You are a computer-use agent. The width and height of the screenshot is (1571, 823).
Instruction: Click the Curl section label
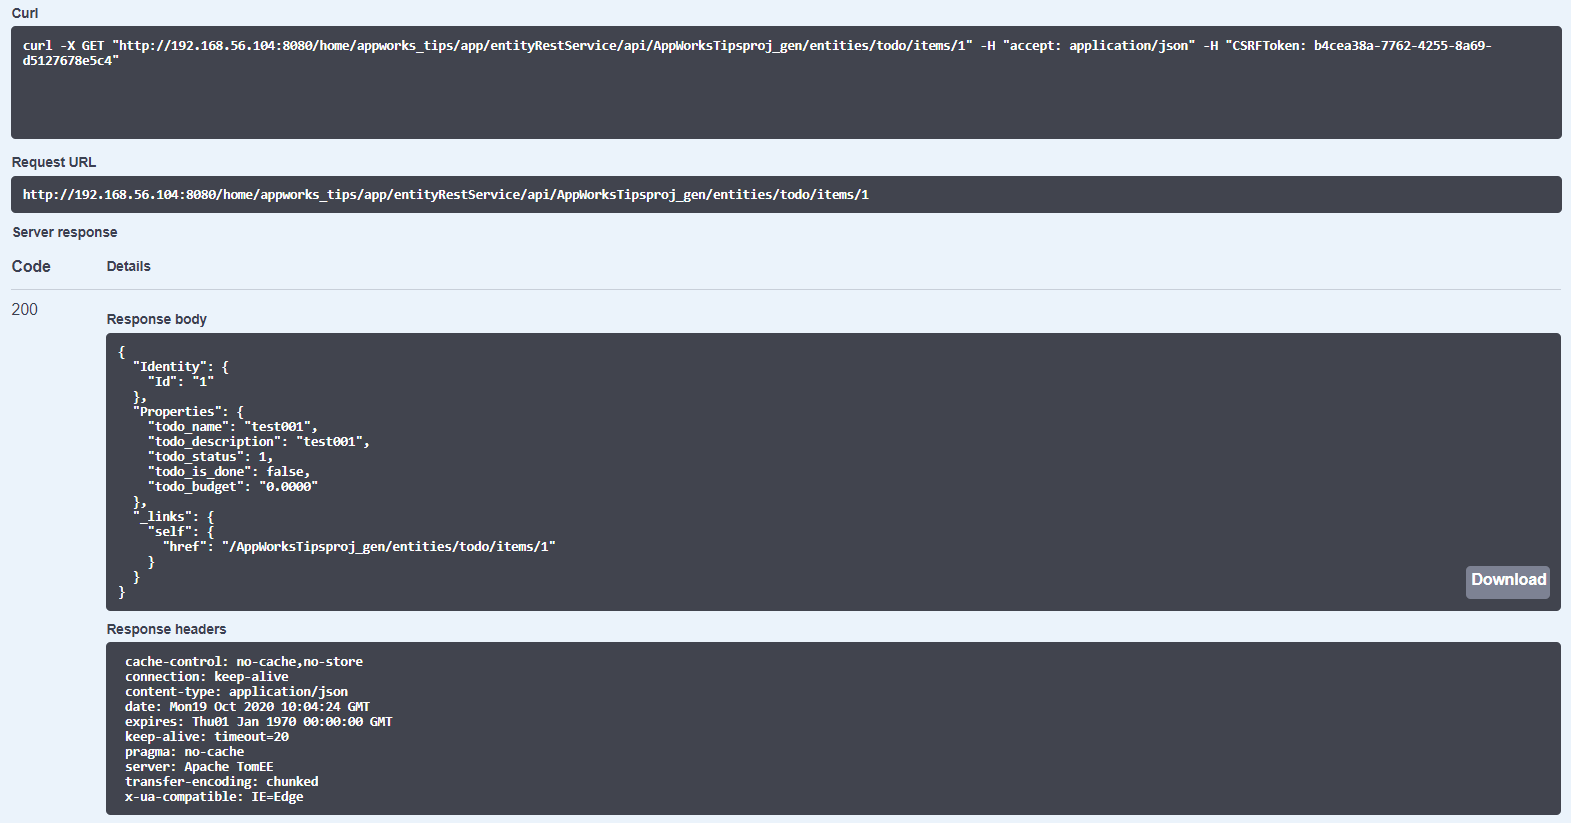point(25,13)
